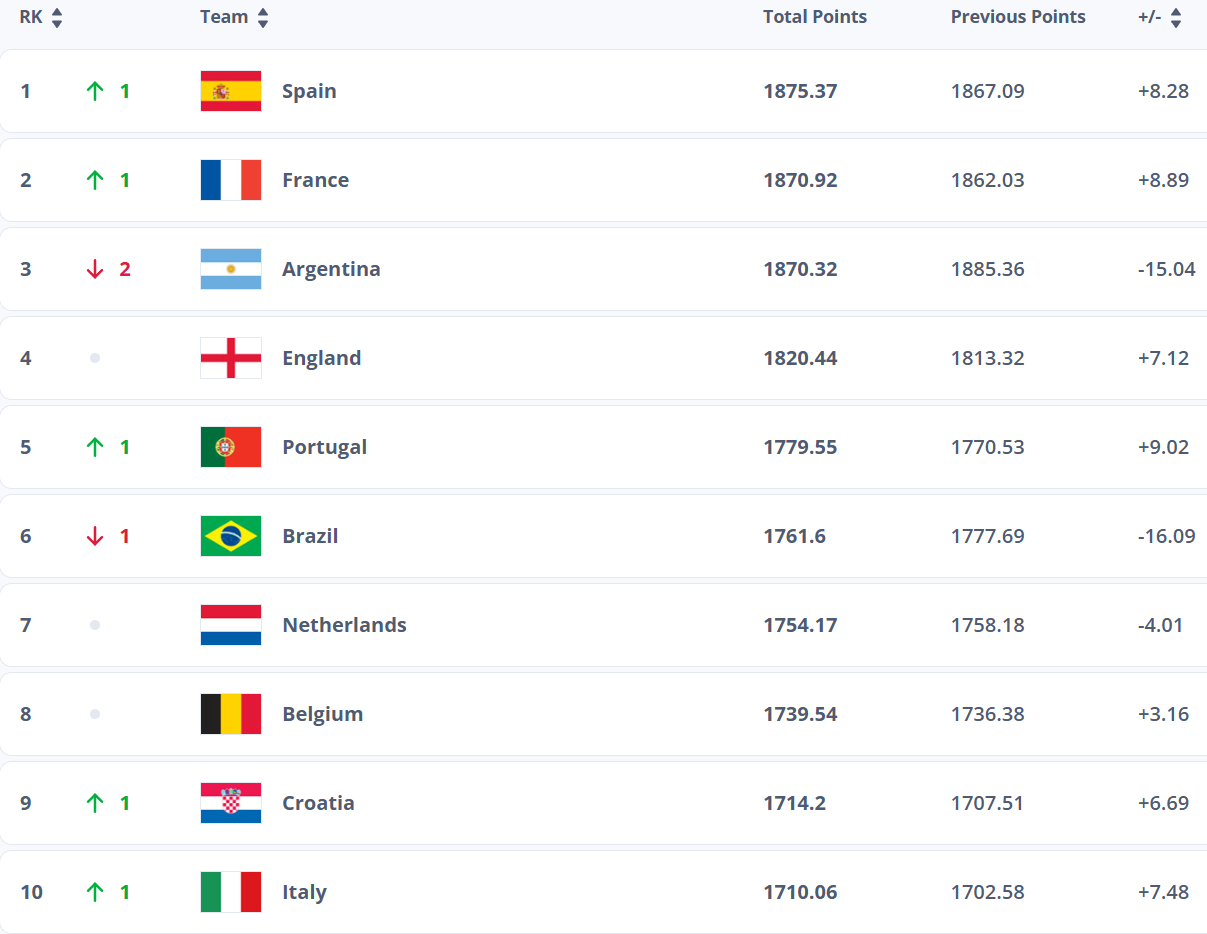Open the Spain team link
This screenshot has height=934, width=1207.
pyautogui.click(x=309, y=91)
